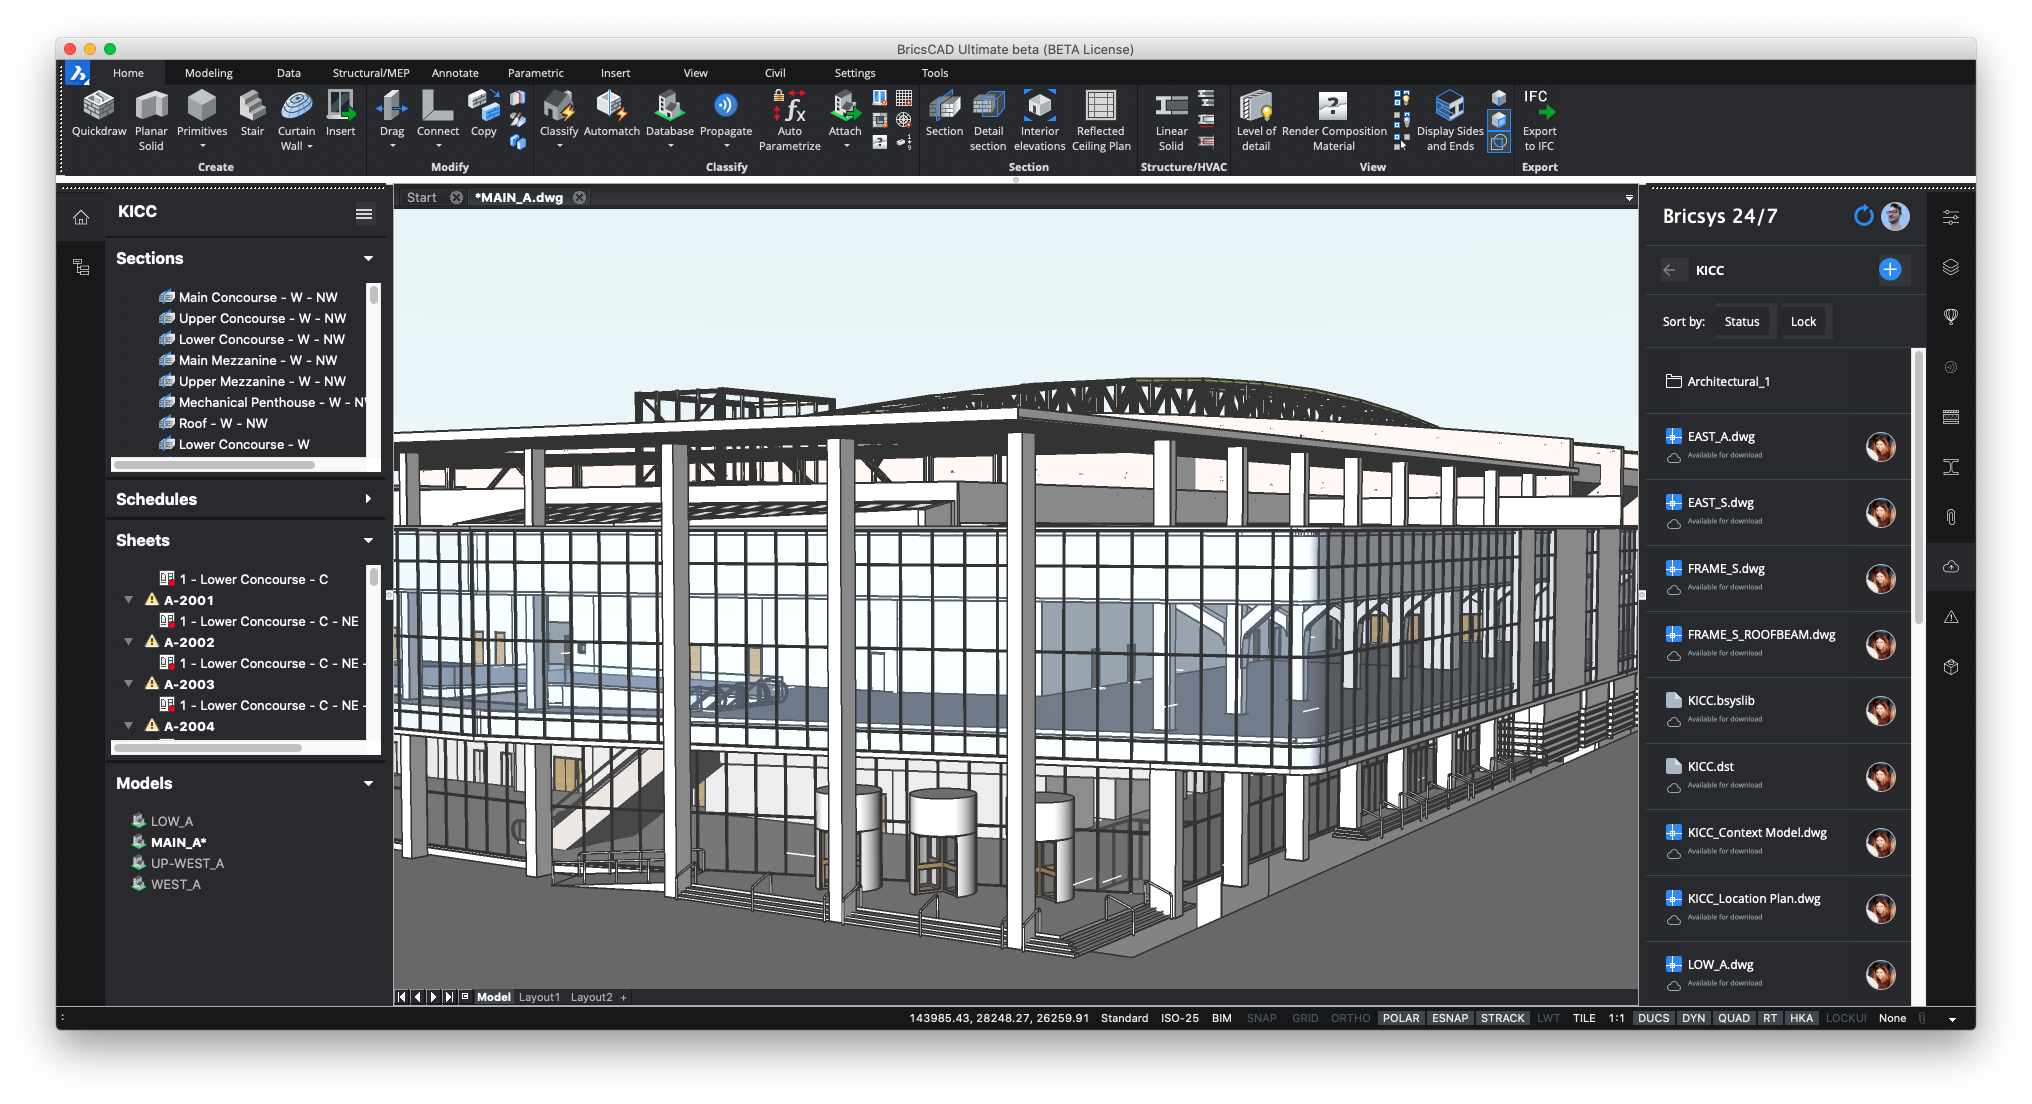Choose the Planar Solid tool
This screenshot has height=1104, width=2032.
(151, 121)
